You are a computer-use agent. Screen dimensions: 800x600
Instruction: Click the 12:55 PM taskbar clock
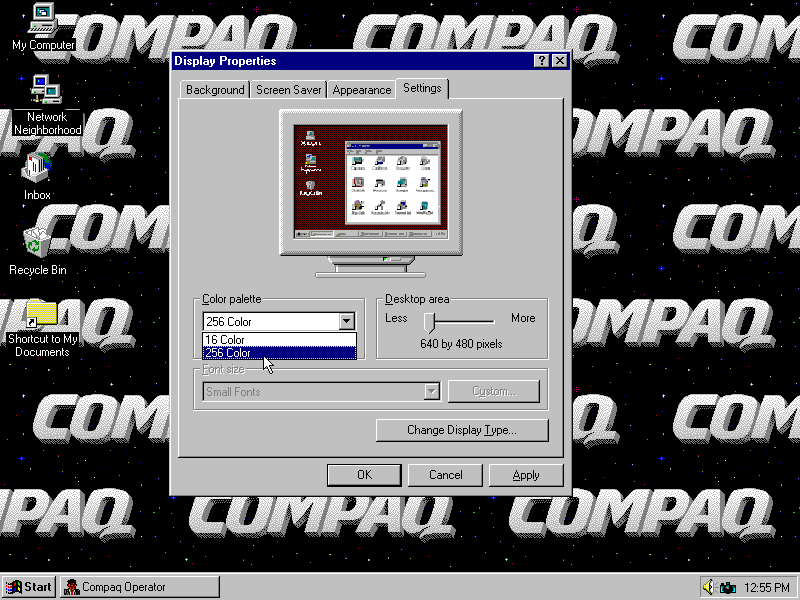767,588
